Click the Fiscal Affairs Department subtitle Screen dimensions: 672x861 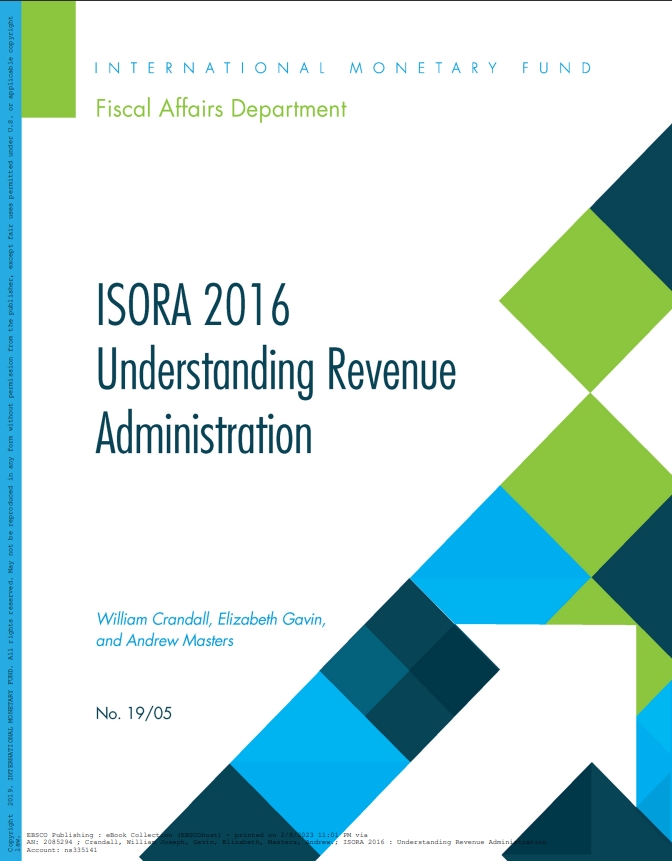[x=221, y=108]
